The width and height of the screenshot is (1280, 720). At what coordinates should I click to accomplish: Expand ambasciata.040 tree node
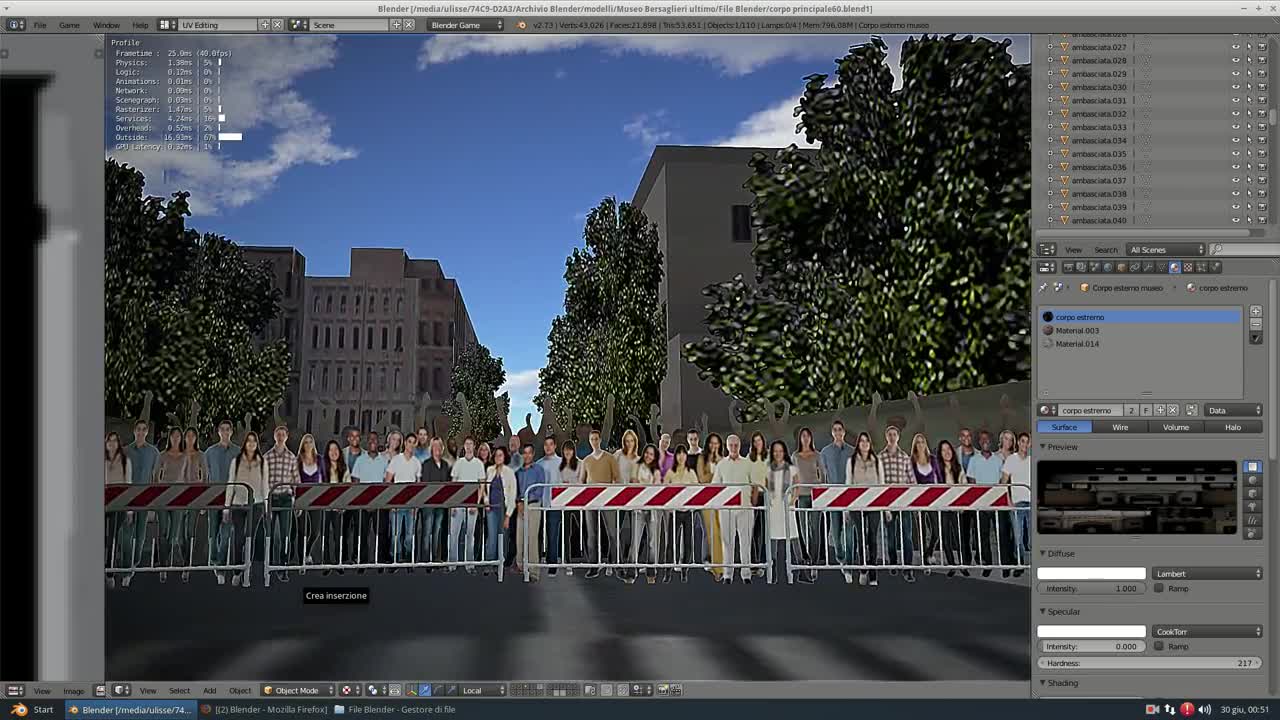click(1049, 220)
